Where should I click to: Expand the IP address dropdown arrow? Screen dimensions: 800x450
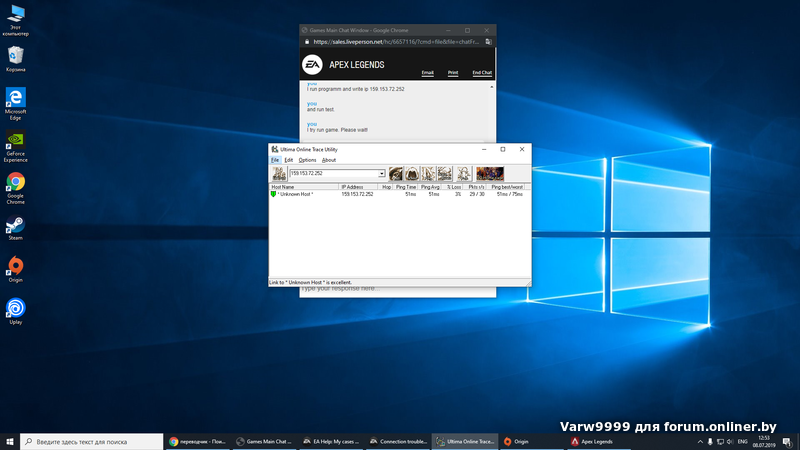(x=382, y=174)
